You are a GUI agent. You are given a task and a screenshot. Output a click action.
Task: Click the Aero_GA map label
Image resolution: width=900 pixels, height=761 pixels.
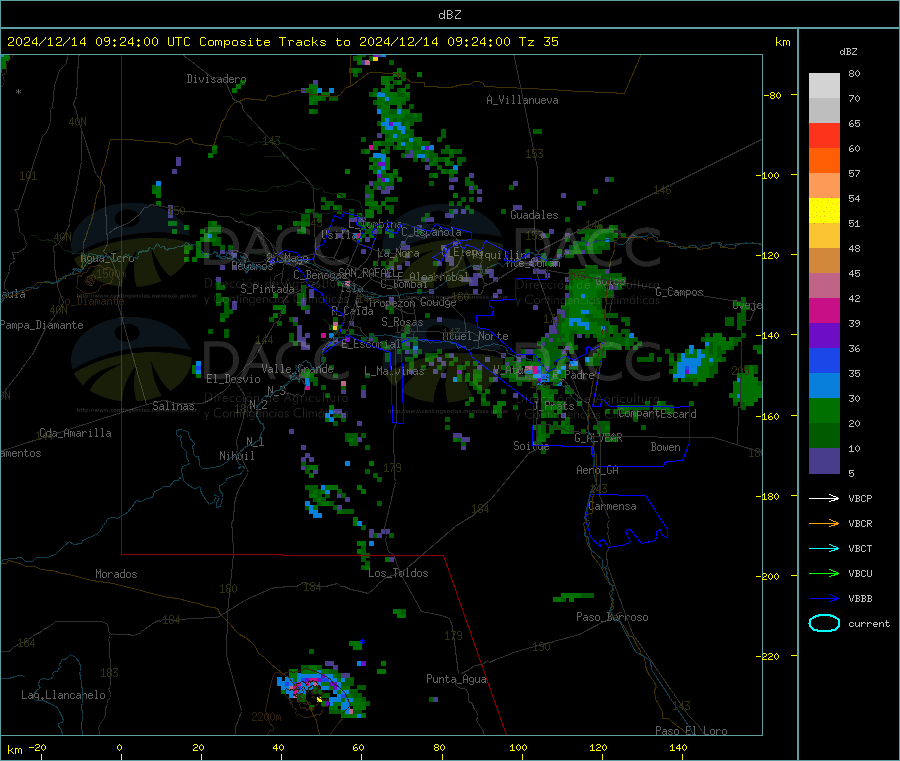tap(598, 470)
